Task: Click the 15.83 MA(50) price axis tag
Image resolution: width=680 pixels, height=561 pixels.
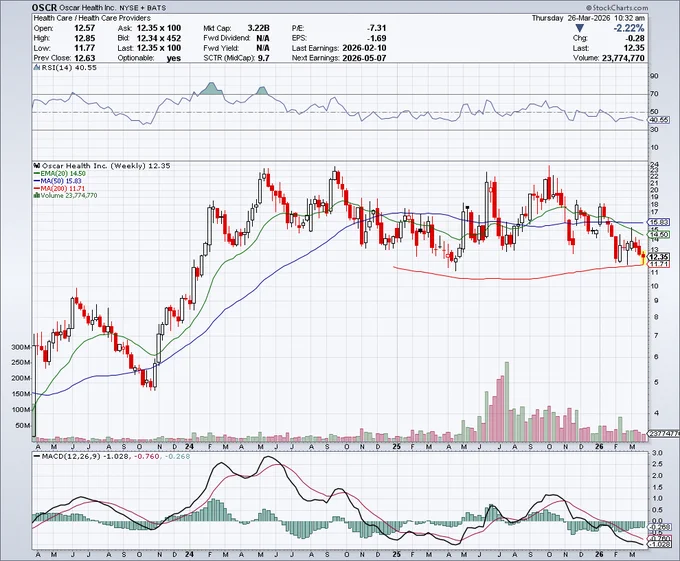Action: [x=660, y=222]
